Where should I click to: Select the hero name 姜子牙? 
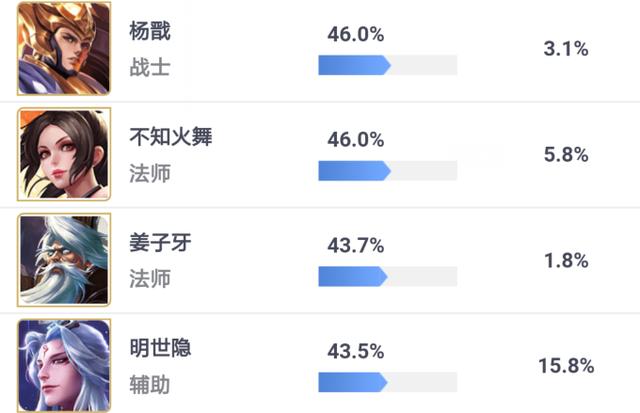tap(160, 242)
